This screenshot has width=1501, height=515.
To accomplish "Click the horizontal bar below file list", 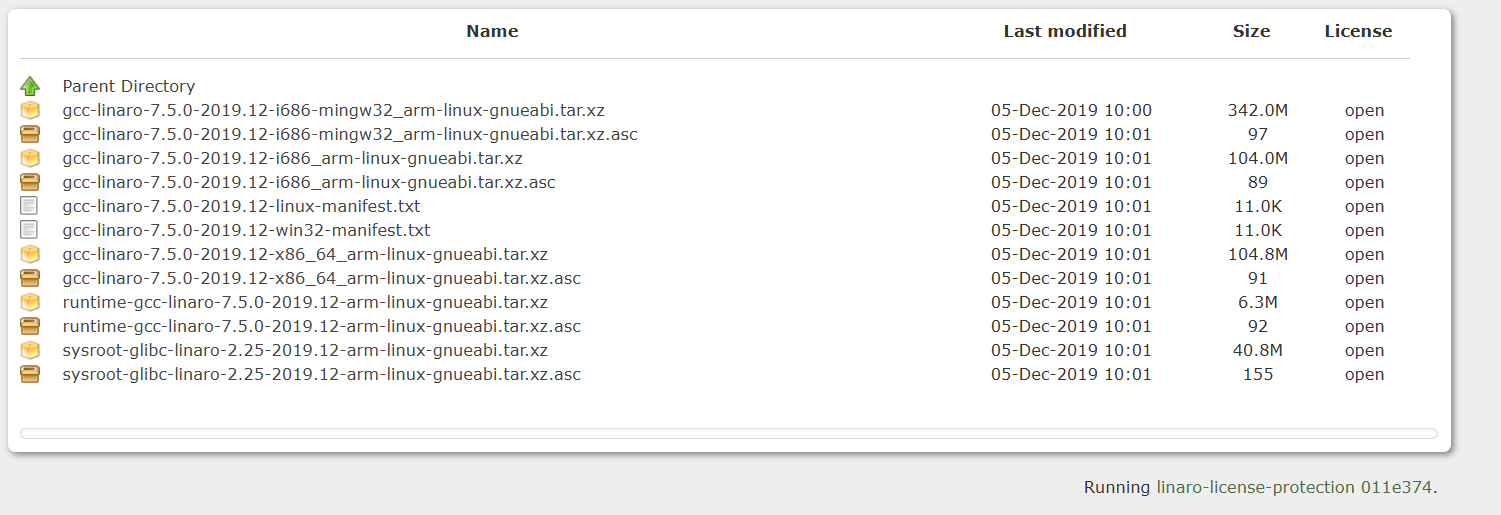I will [x=729, y=433].
